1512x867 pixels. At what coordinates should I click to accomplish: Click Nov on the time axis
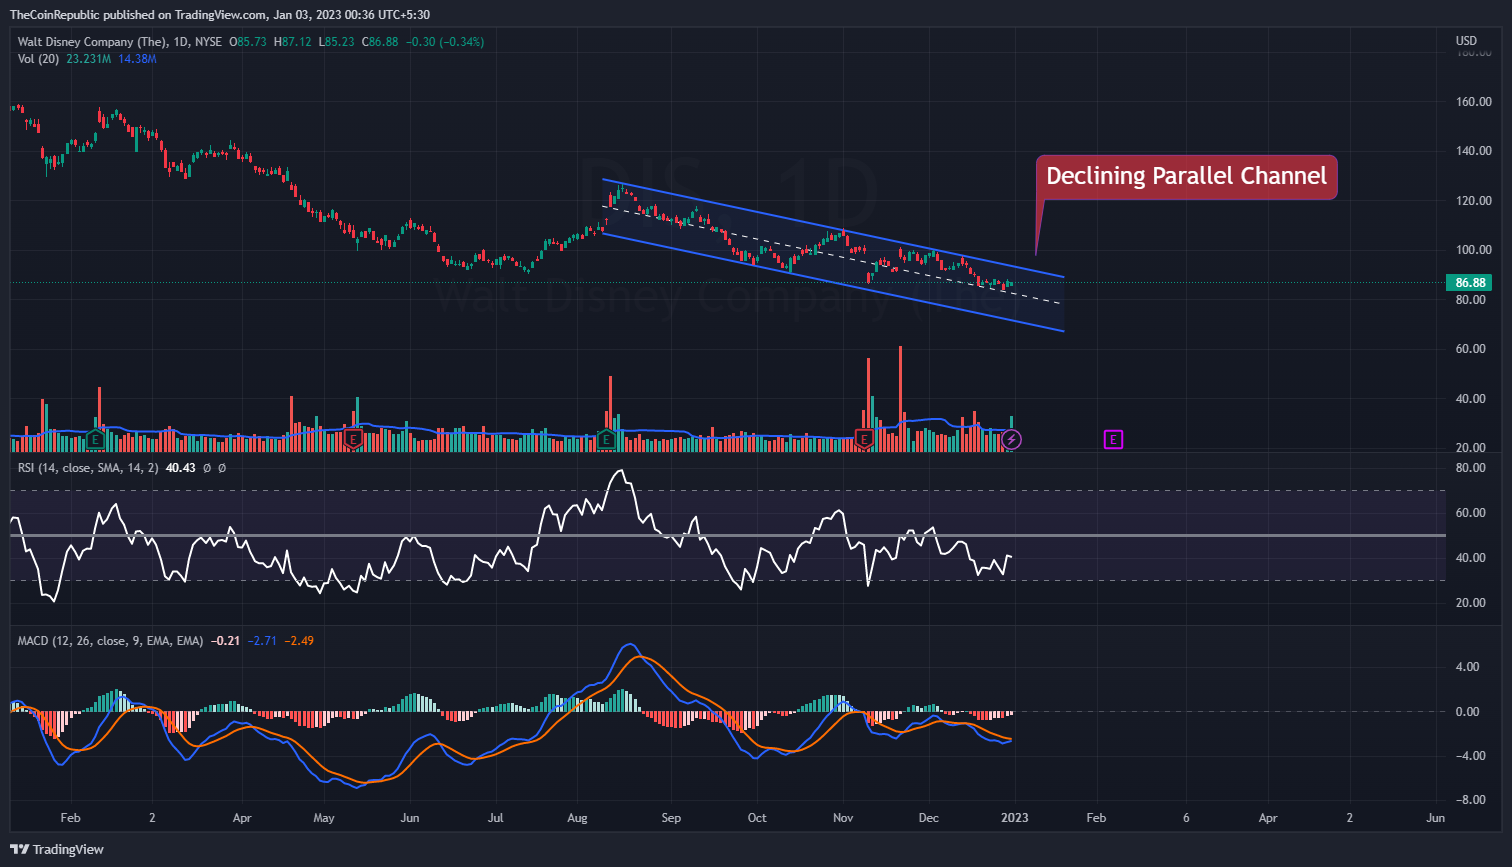(844, 818)
